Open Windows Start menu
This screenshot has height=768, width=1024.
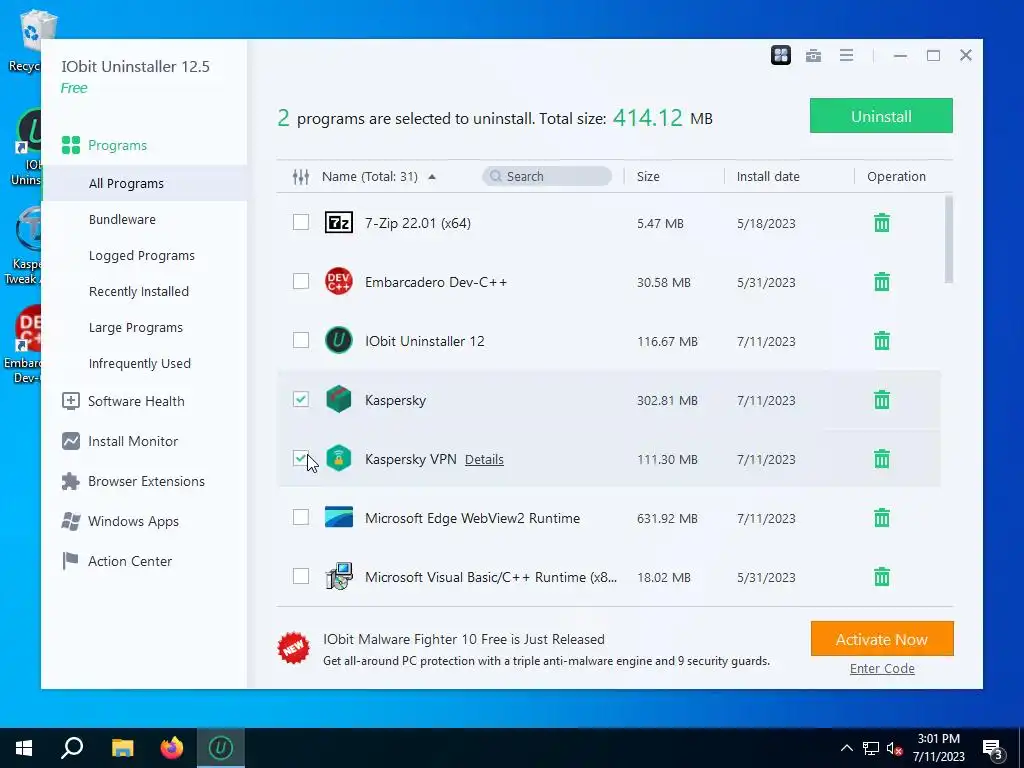(x=24, y=748)
